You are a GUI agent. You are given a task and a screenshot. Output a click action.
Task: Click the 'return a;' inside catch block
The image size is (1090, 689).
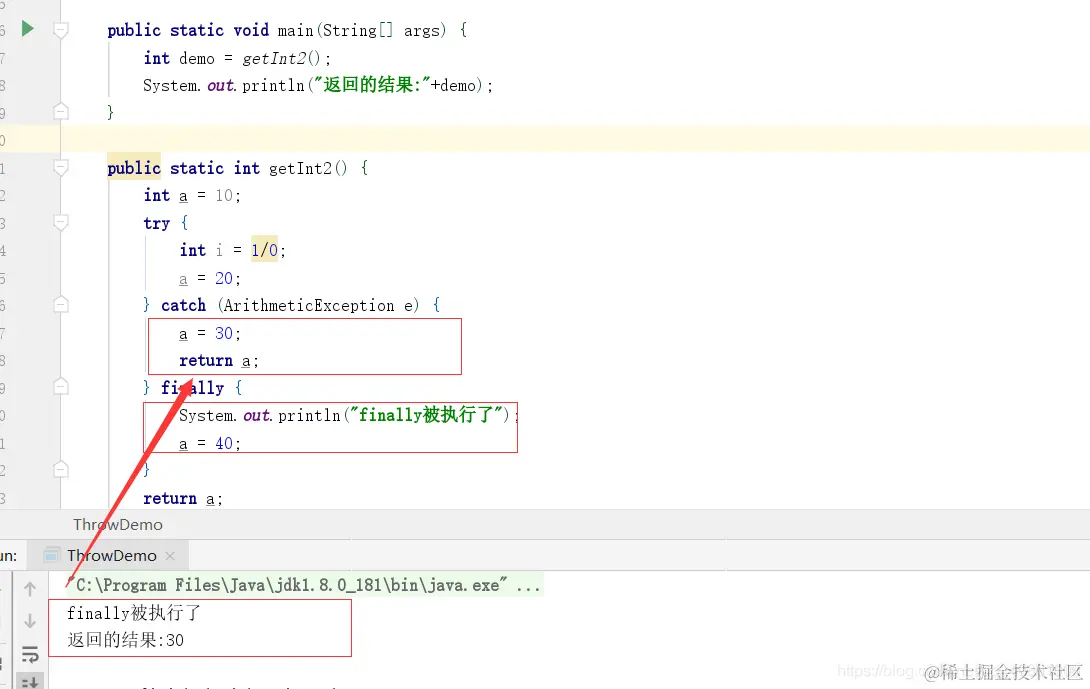point(218,361)
